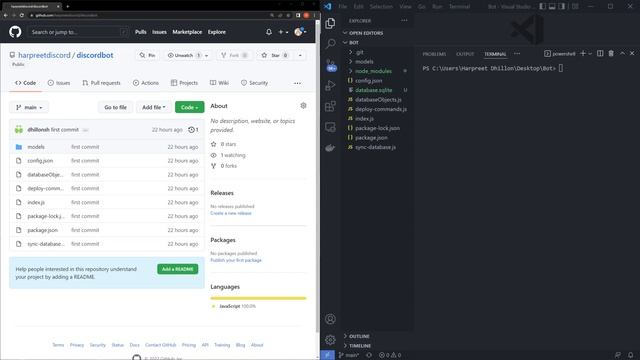Click the GitHub search input field
The height and width of the screenshot is (360, 640).
pos(78,32)
